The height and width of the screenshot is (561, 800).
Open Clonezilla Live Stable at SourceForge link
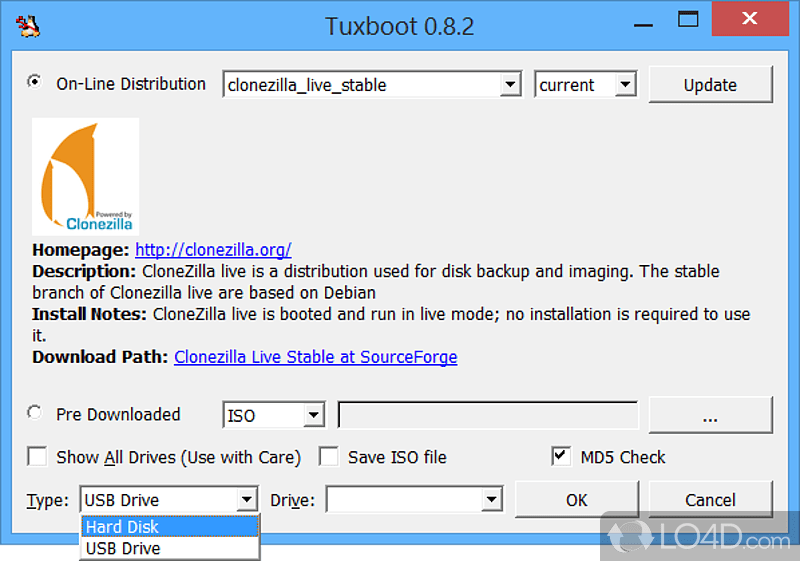pos(316,357)
